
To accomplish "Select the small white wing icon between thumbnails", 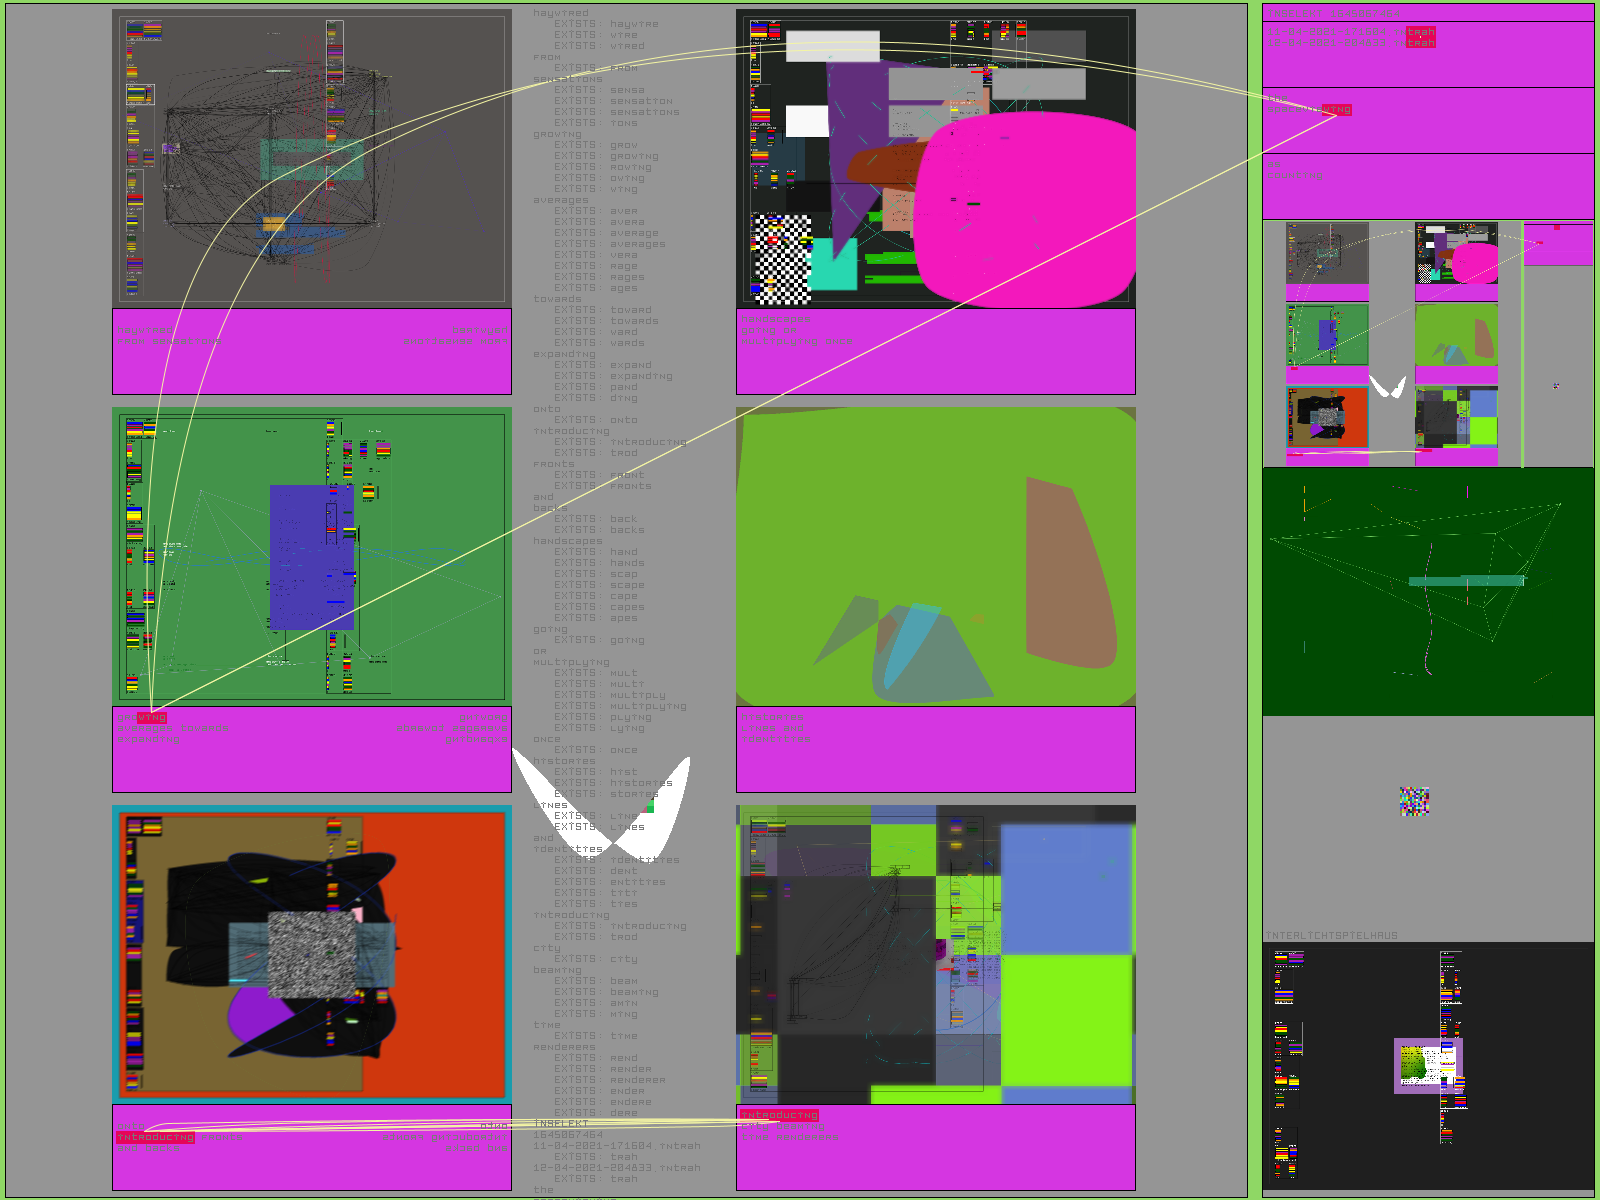I will click(1387, 386).
